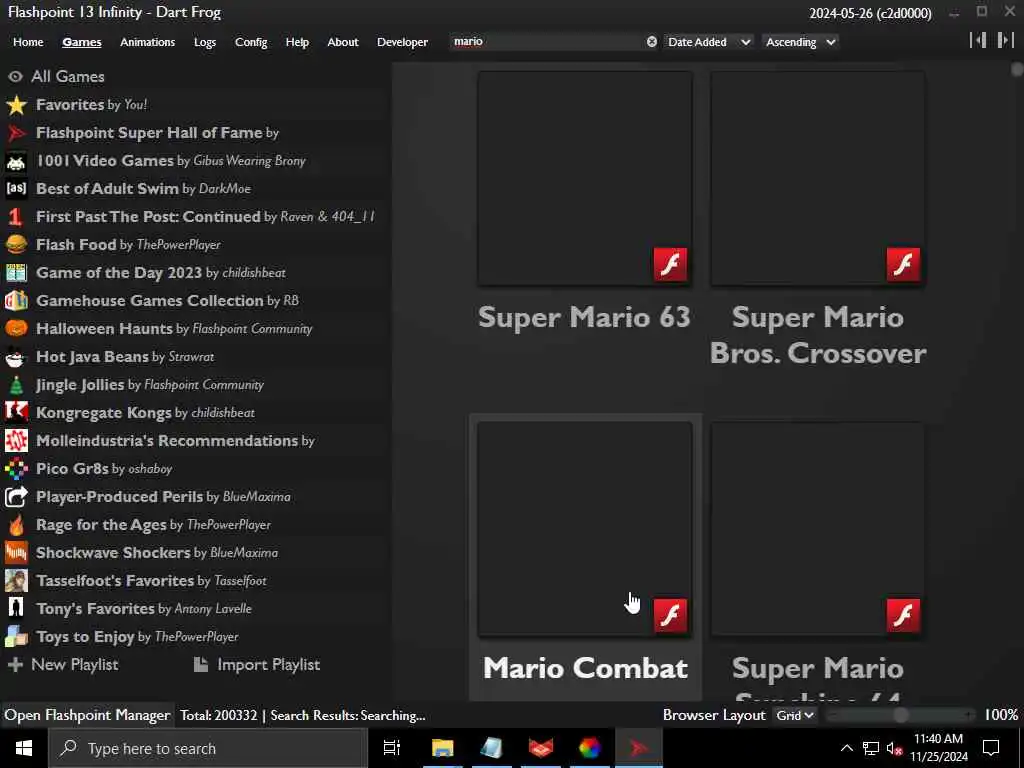This screenshot has height=768, width=1024.
Task: Click Import Playlist
Action: tap(257, 665)
